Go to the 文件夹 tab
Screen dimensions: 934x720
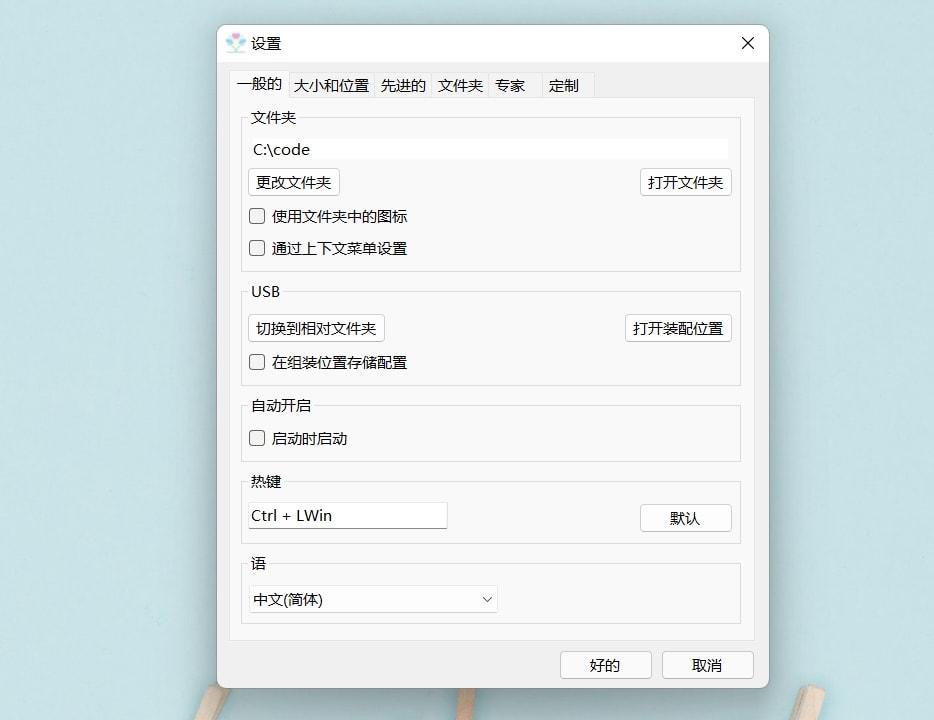[x=460, y=86]
